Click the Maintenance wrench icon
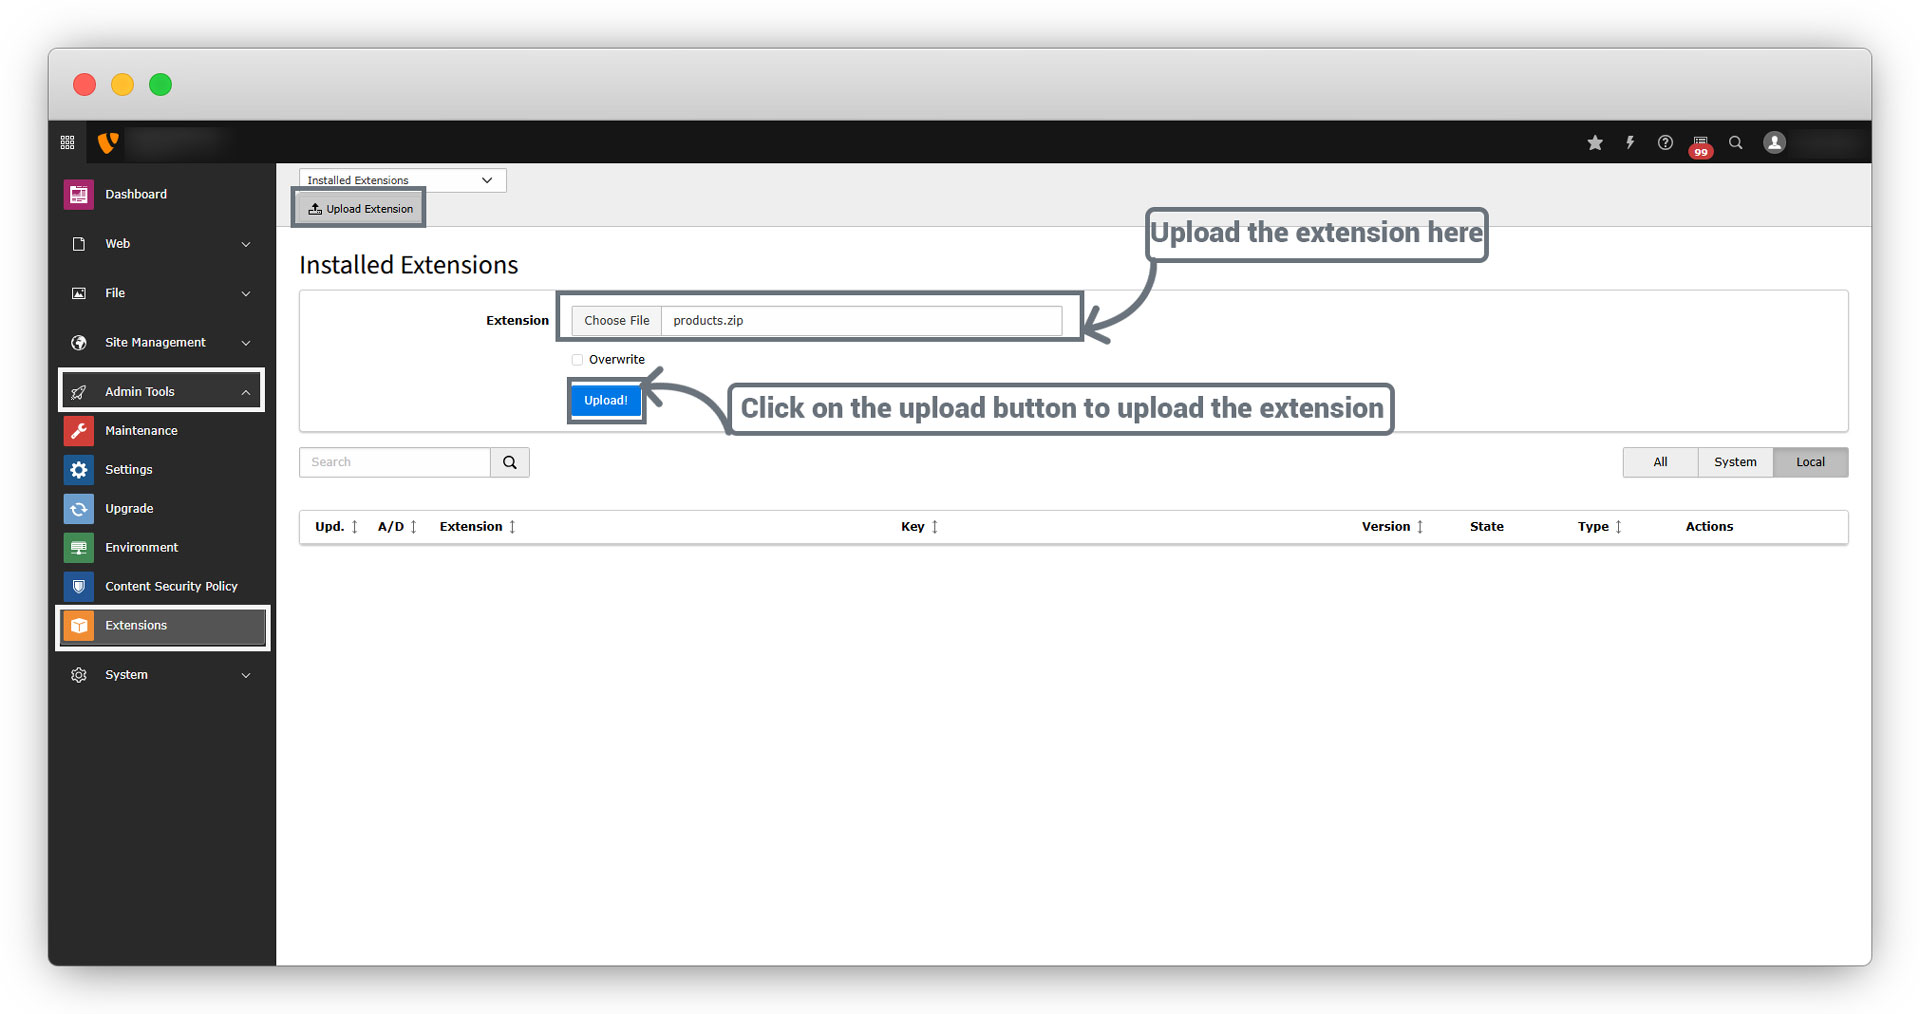1920x1014 pixels. (79, 431)
